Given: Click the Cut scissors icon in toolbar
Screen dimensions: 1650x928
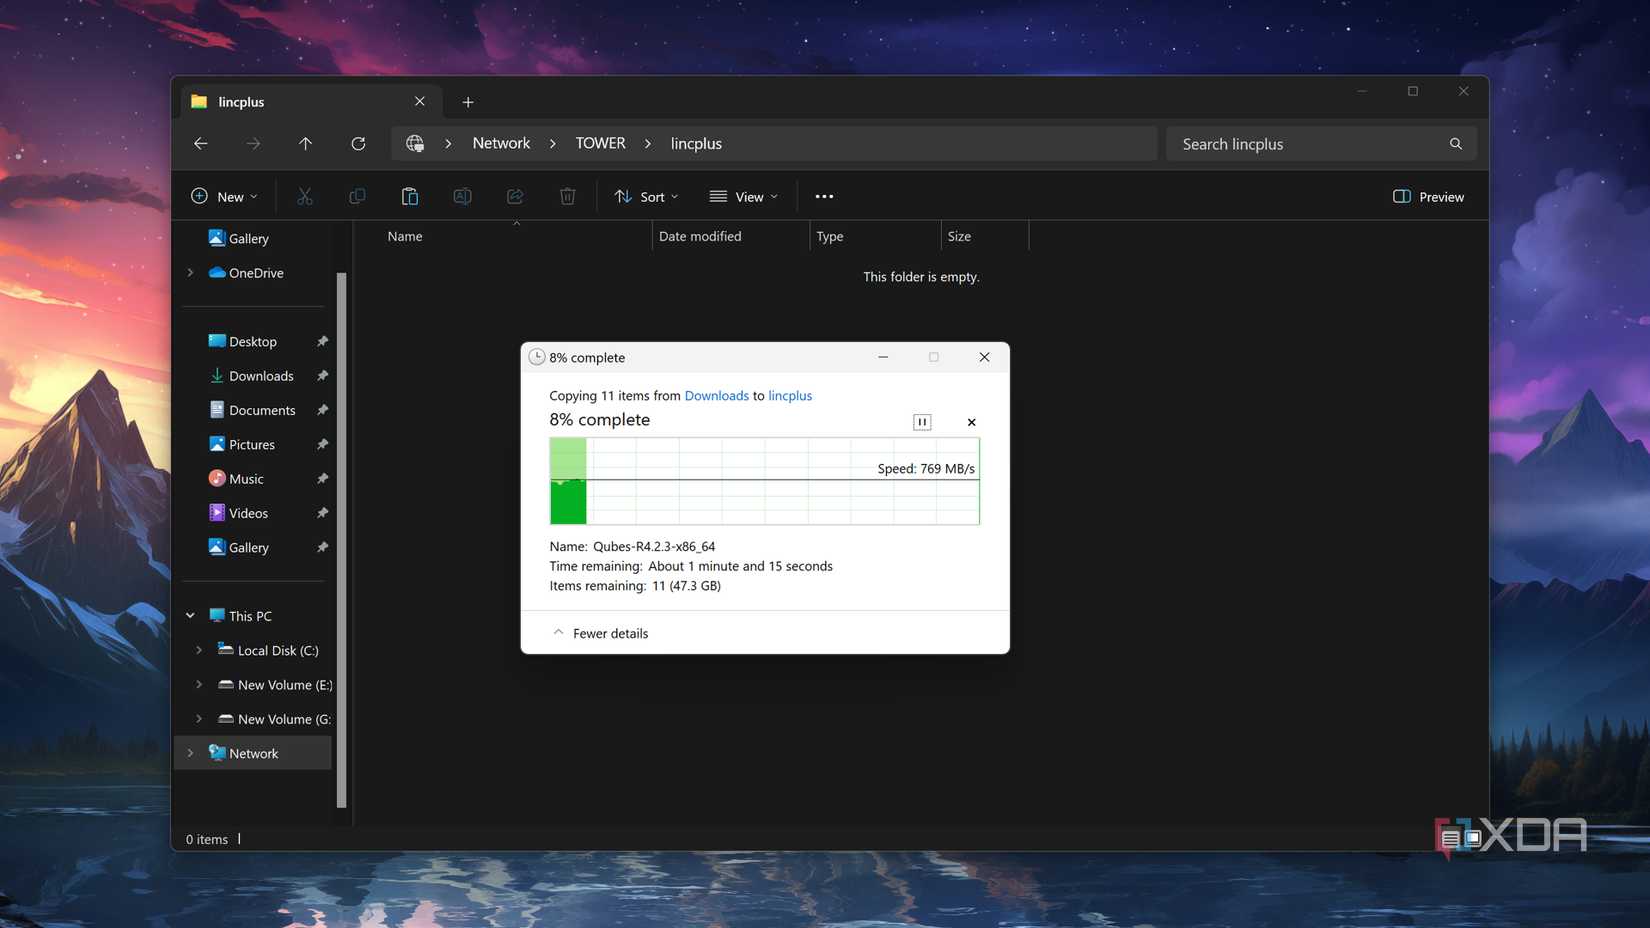Looking at the screenshot, I should pyautogui.click(x=305, y=197).
